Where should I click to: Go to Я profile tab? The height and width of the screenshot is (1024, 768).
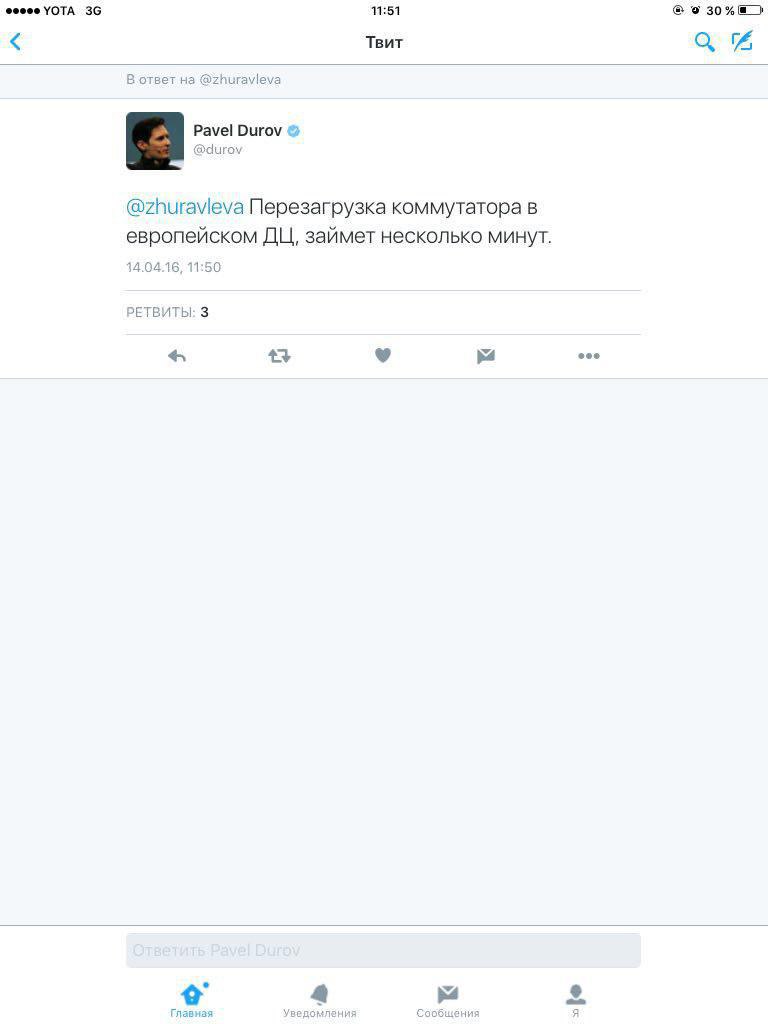tap(576, 1002)
